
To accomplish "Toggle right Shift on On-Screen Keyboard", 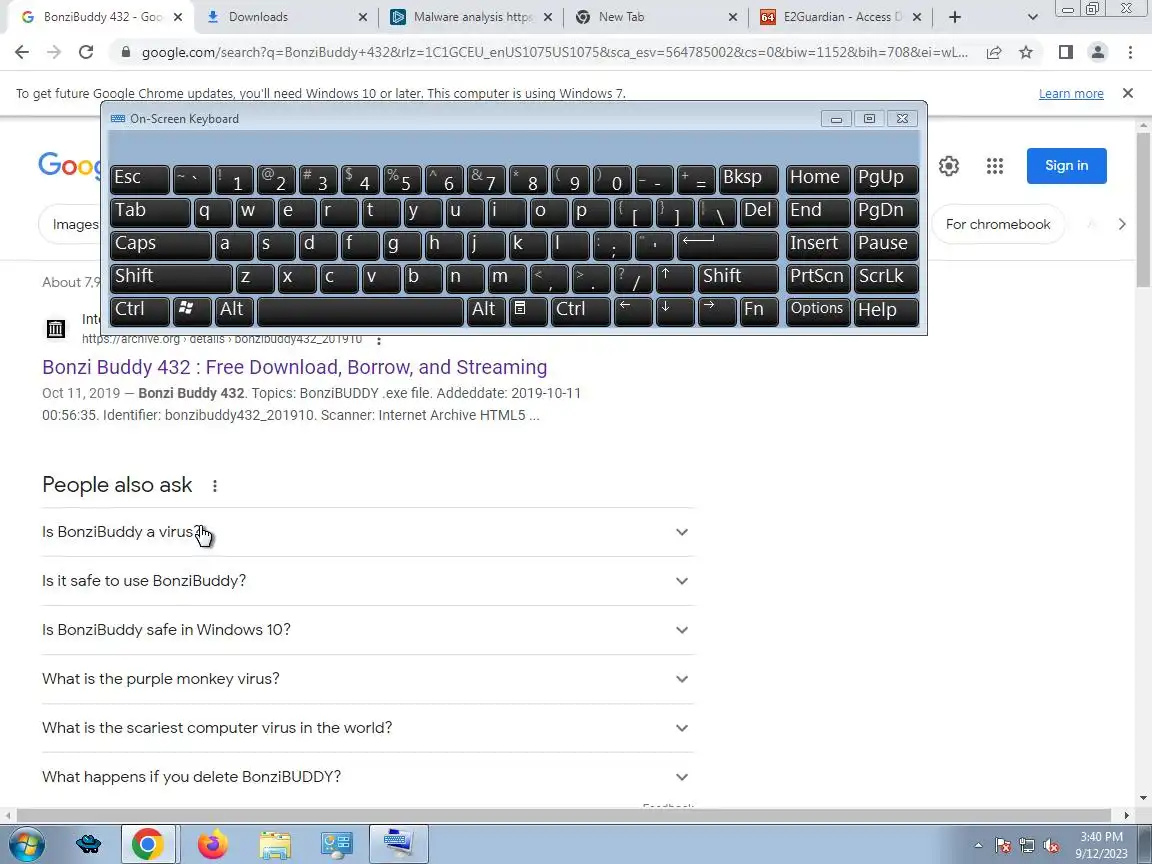I will pos(738,278).
